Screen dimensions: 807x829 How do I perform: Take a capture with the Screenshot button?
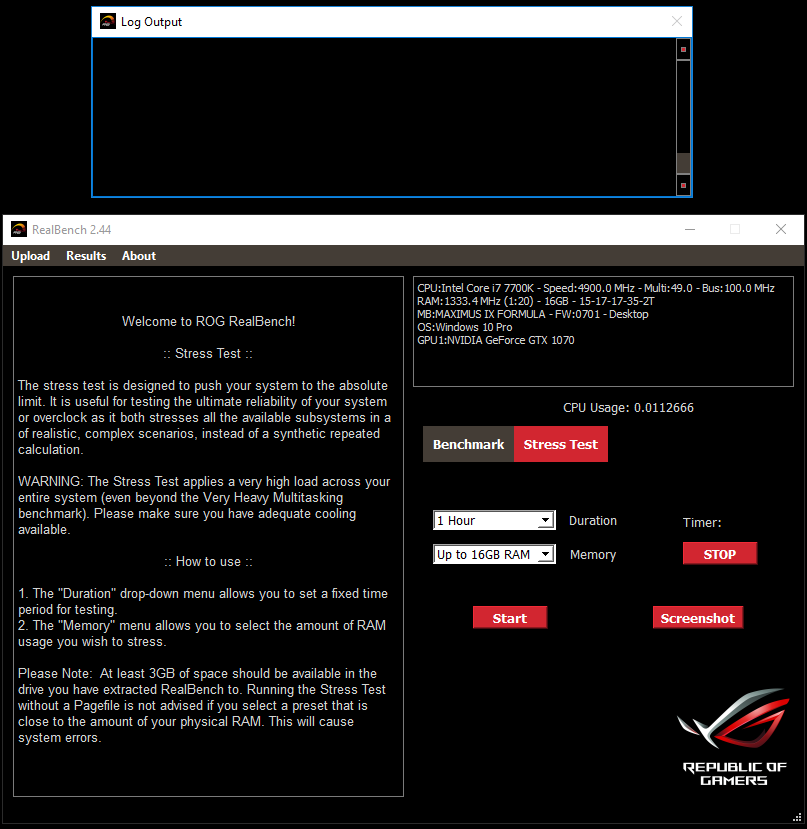(698, 618)
